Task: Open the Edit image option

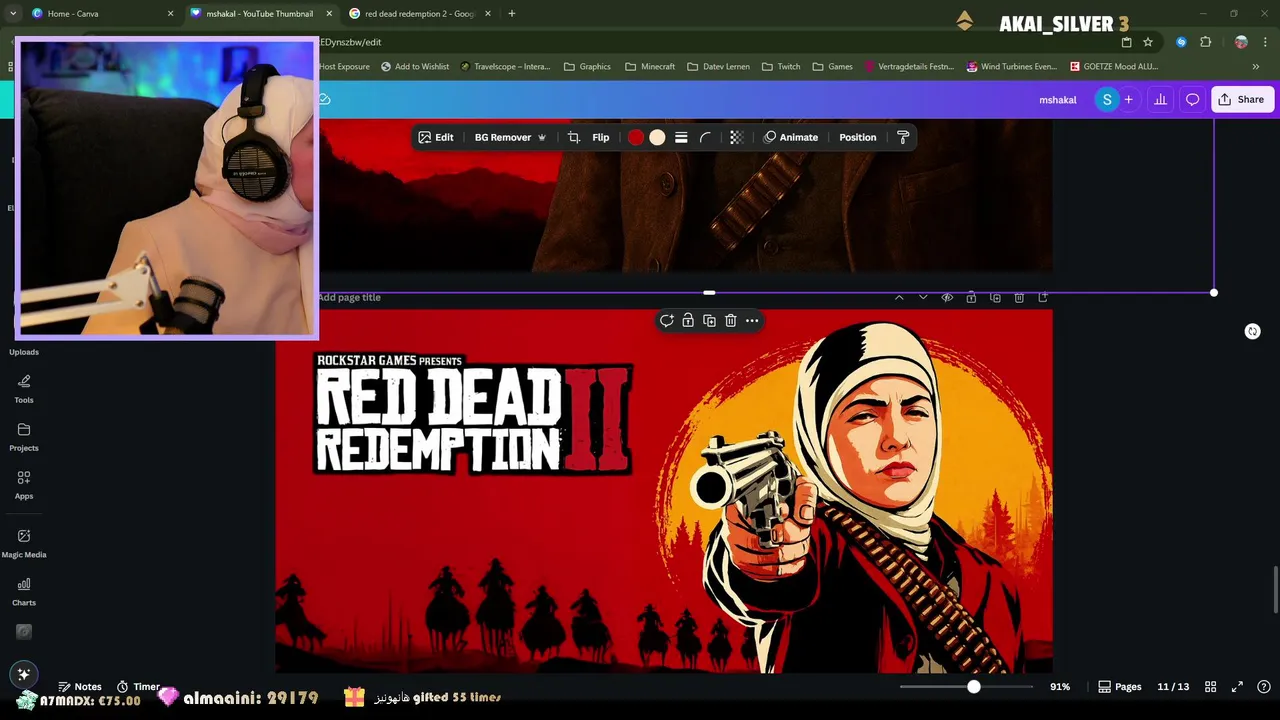Action: (x=436, y=137)
